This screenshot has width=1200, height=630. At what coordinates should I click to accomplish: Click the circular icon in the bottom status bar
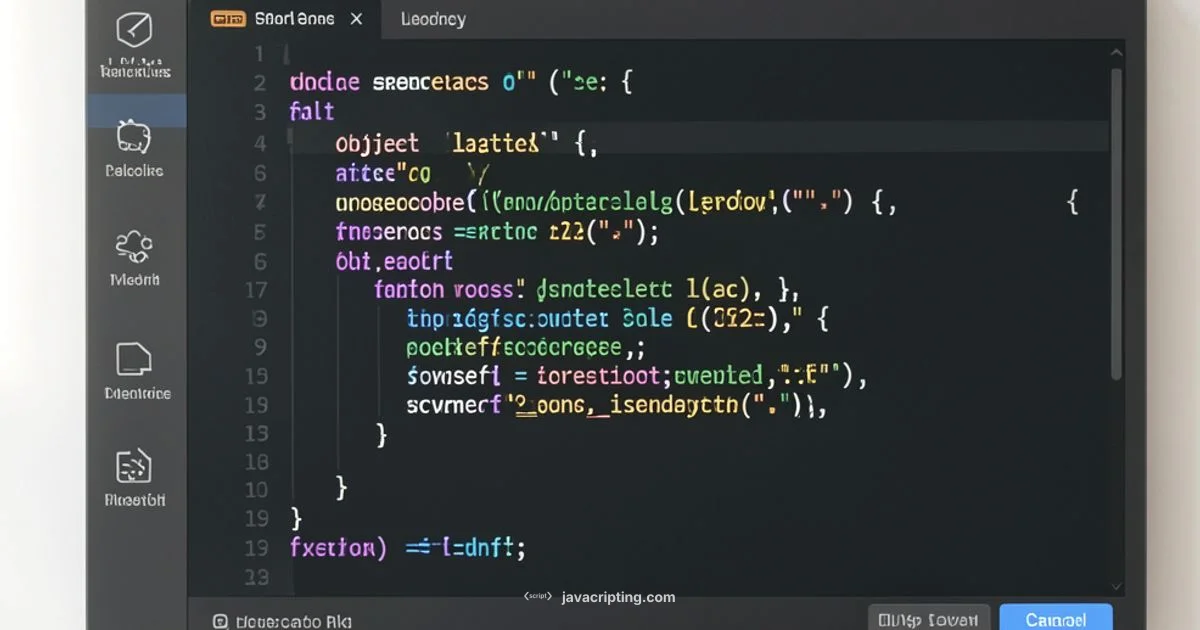(x=223, y=620)
